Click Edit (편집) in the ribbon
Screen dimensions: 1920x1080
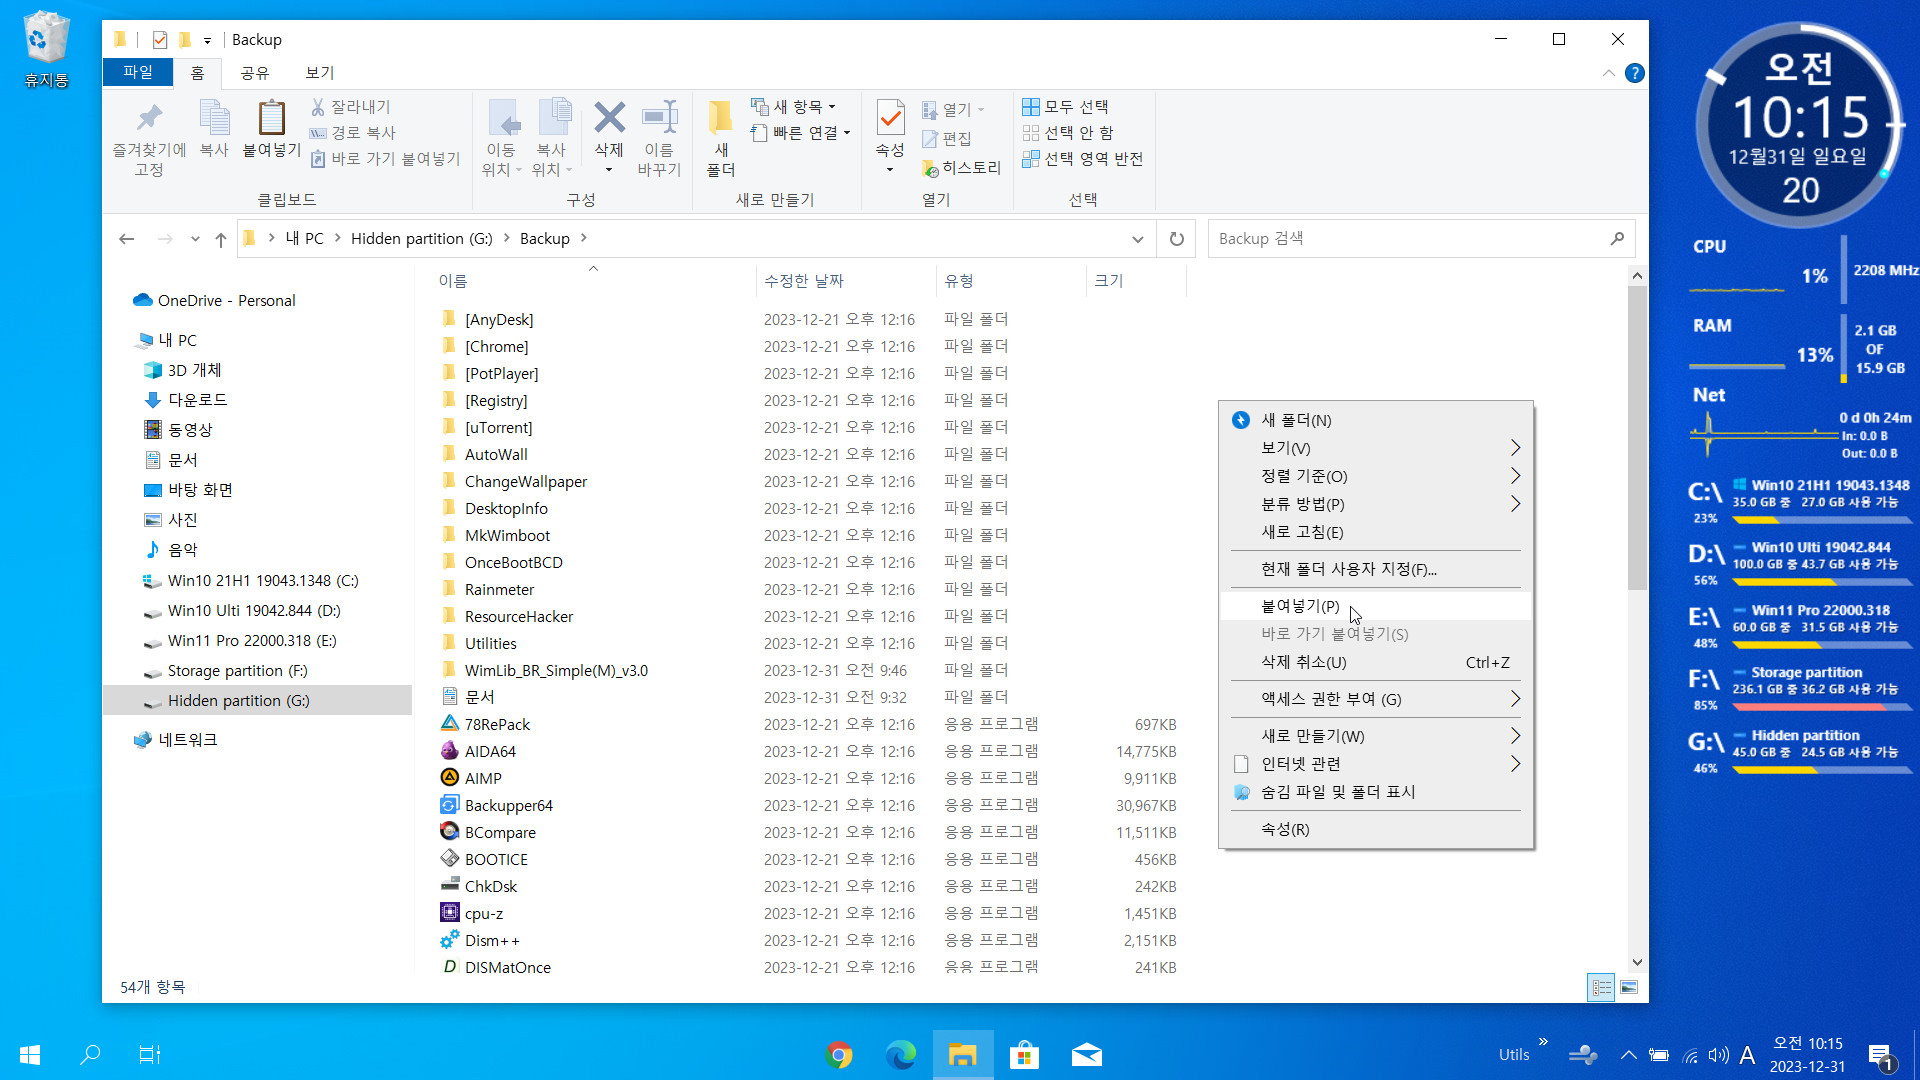tap(947, 138)
